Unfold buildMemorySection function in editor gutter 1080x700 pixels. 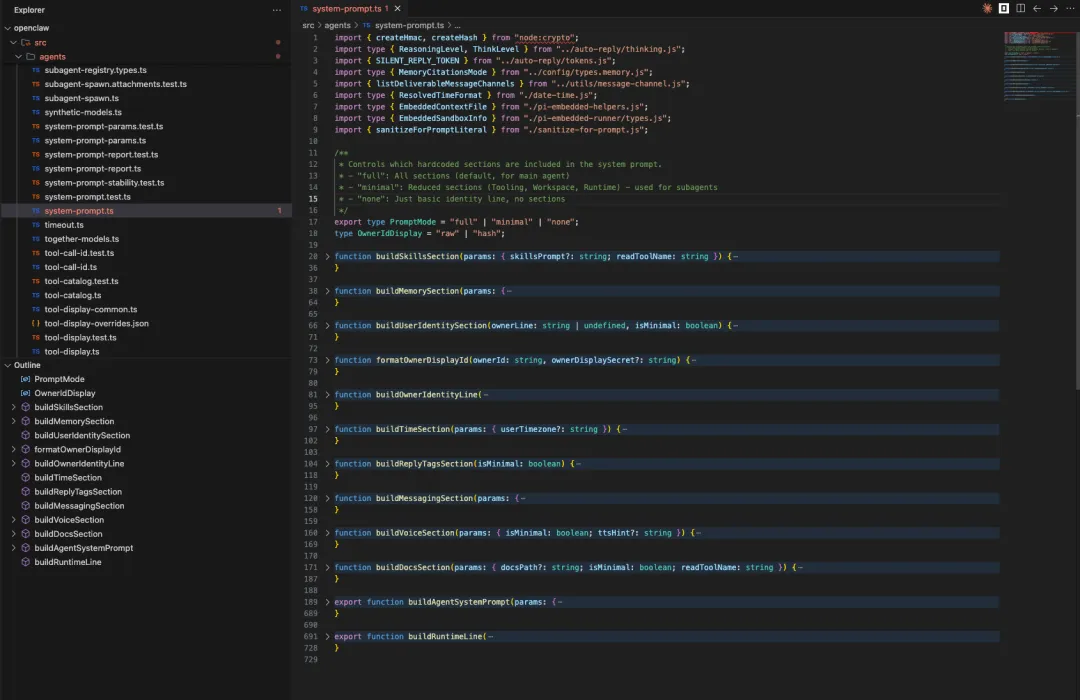(x=327, y=291)
